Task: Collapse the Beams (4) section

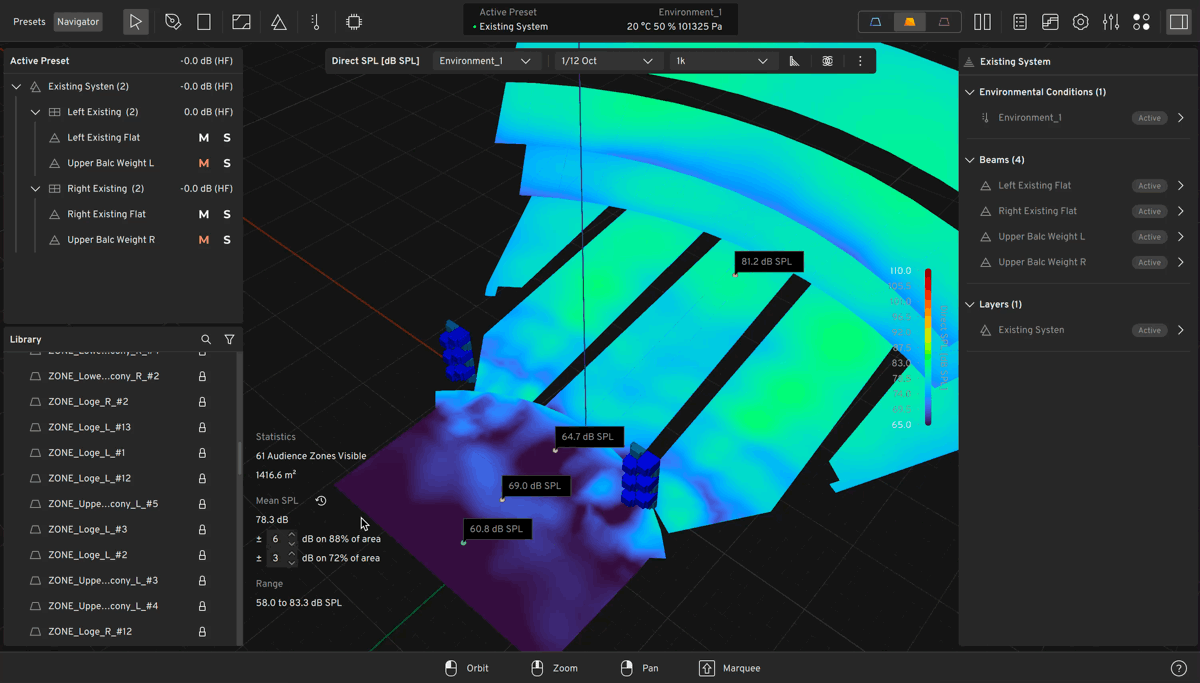Action: tap(969, 160)
